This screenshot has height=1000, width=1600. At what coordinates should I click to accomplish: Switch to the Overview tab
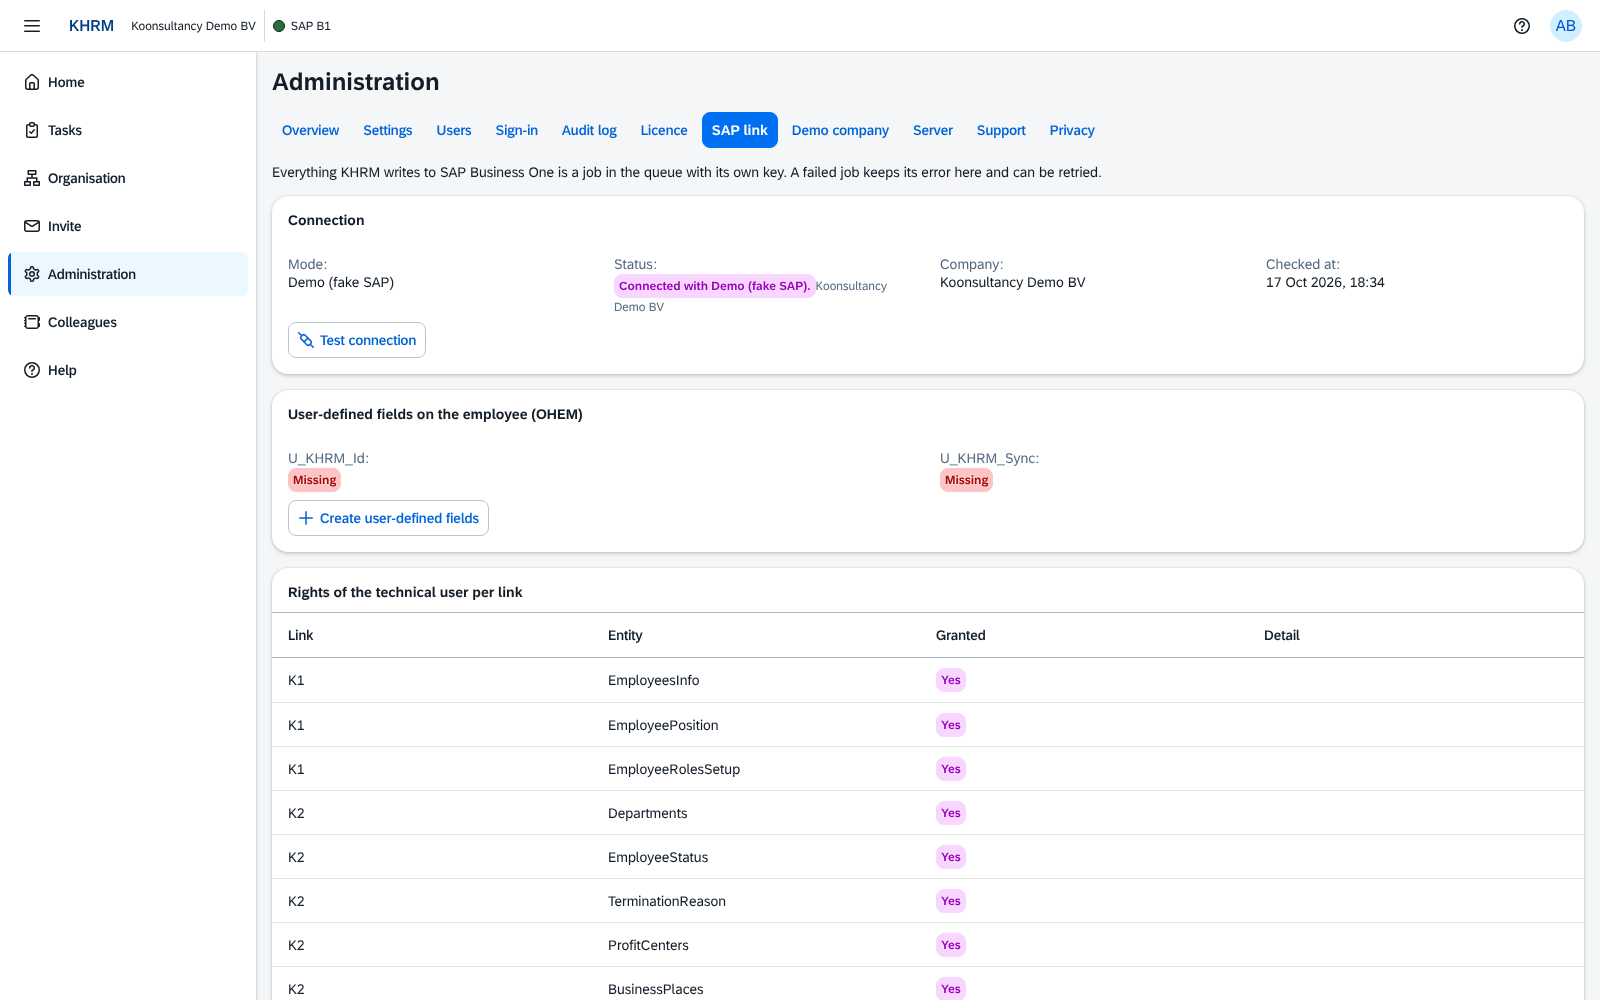point(310,130)
